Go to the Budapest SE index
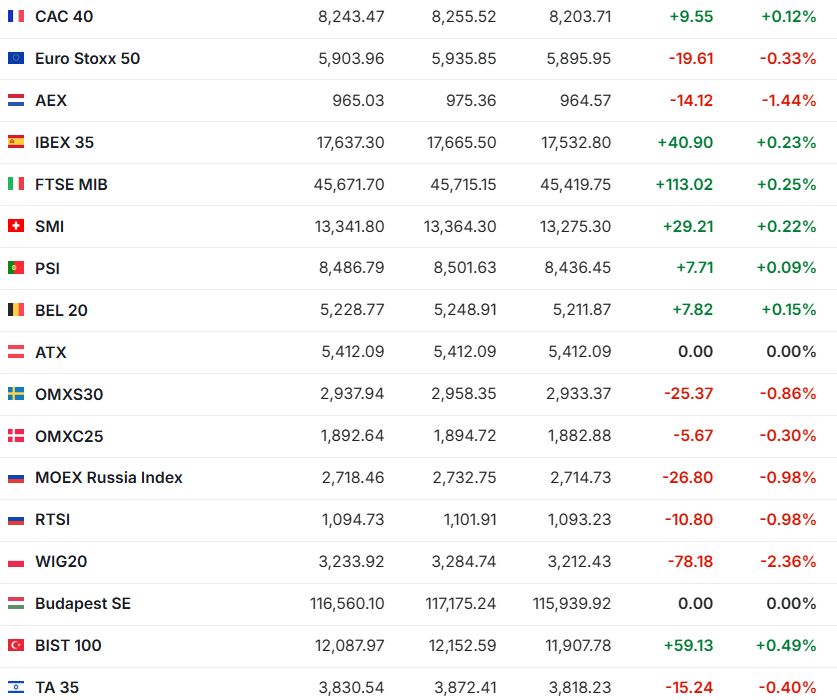 [82, 604]
